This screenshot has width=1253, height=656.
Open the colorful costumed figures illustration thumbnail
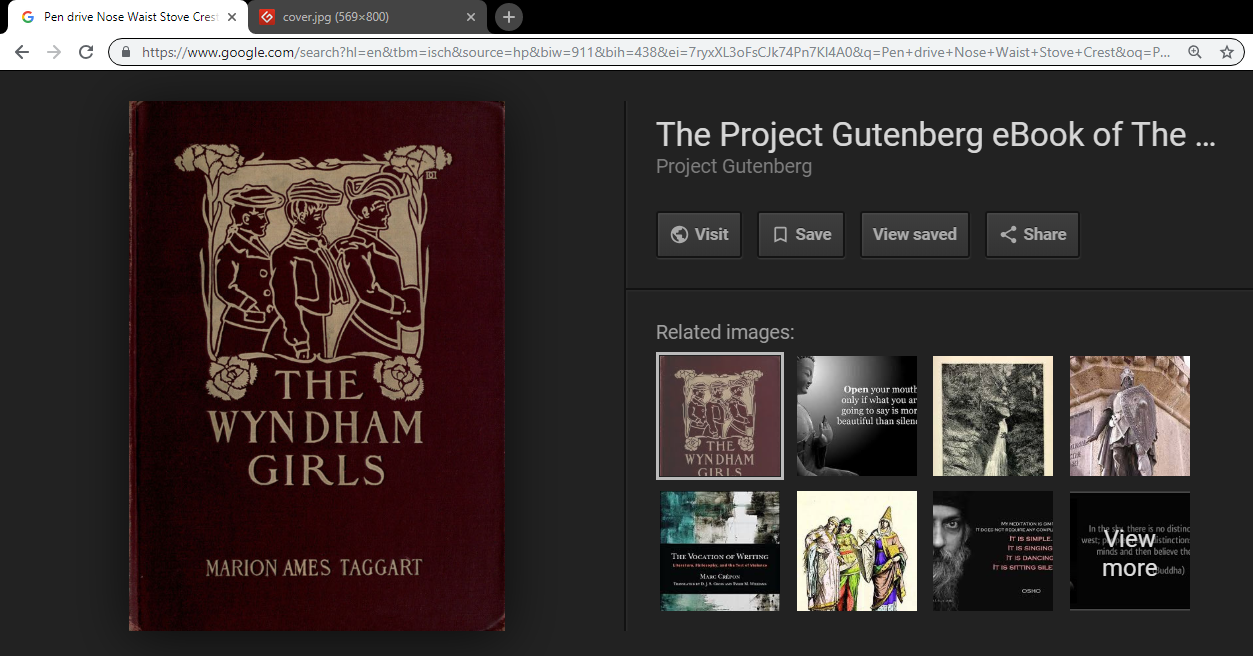click(857, 551)
